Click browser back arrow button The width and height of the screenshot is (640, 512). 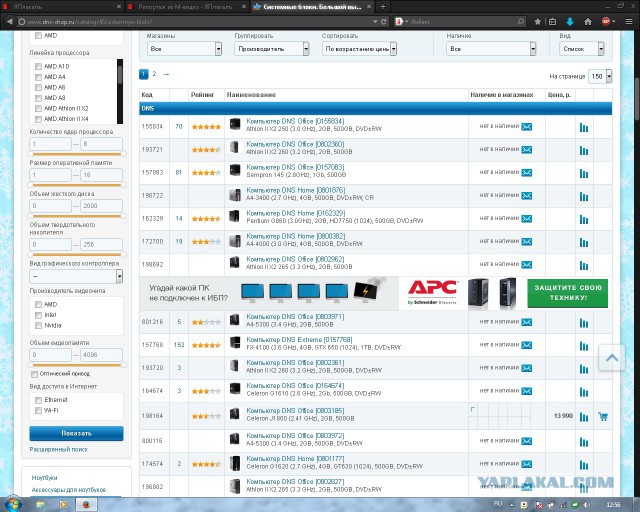[9, 22]
